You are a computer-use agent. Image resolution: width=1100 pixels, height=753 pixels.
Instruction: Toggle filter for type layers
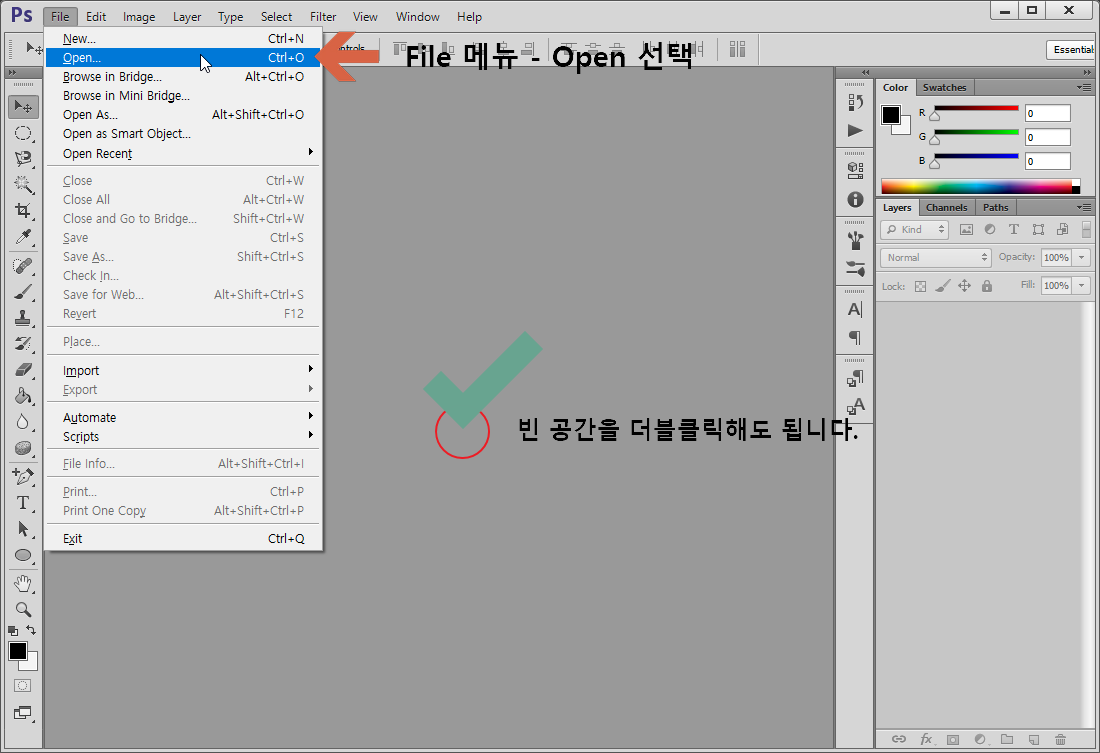point(1014,229)
